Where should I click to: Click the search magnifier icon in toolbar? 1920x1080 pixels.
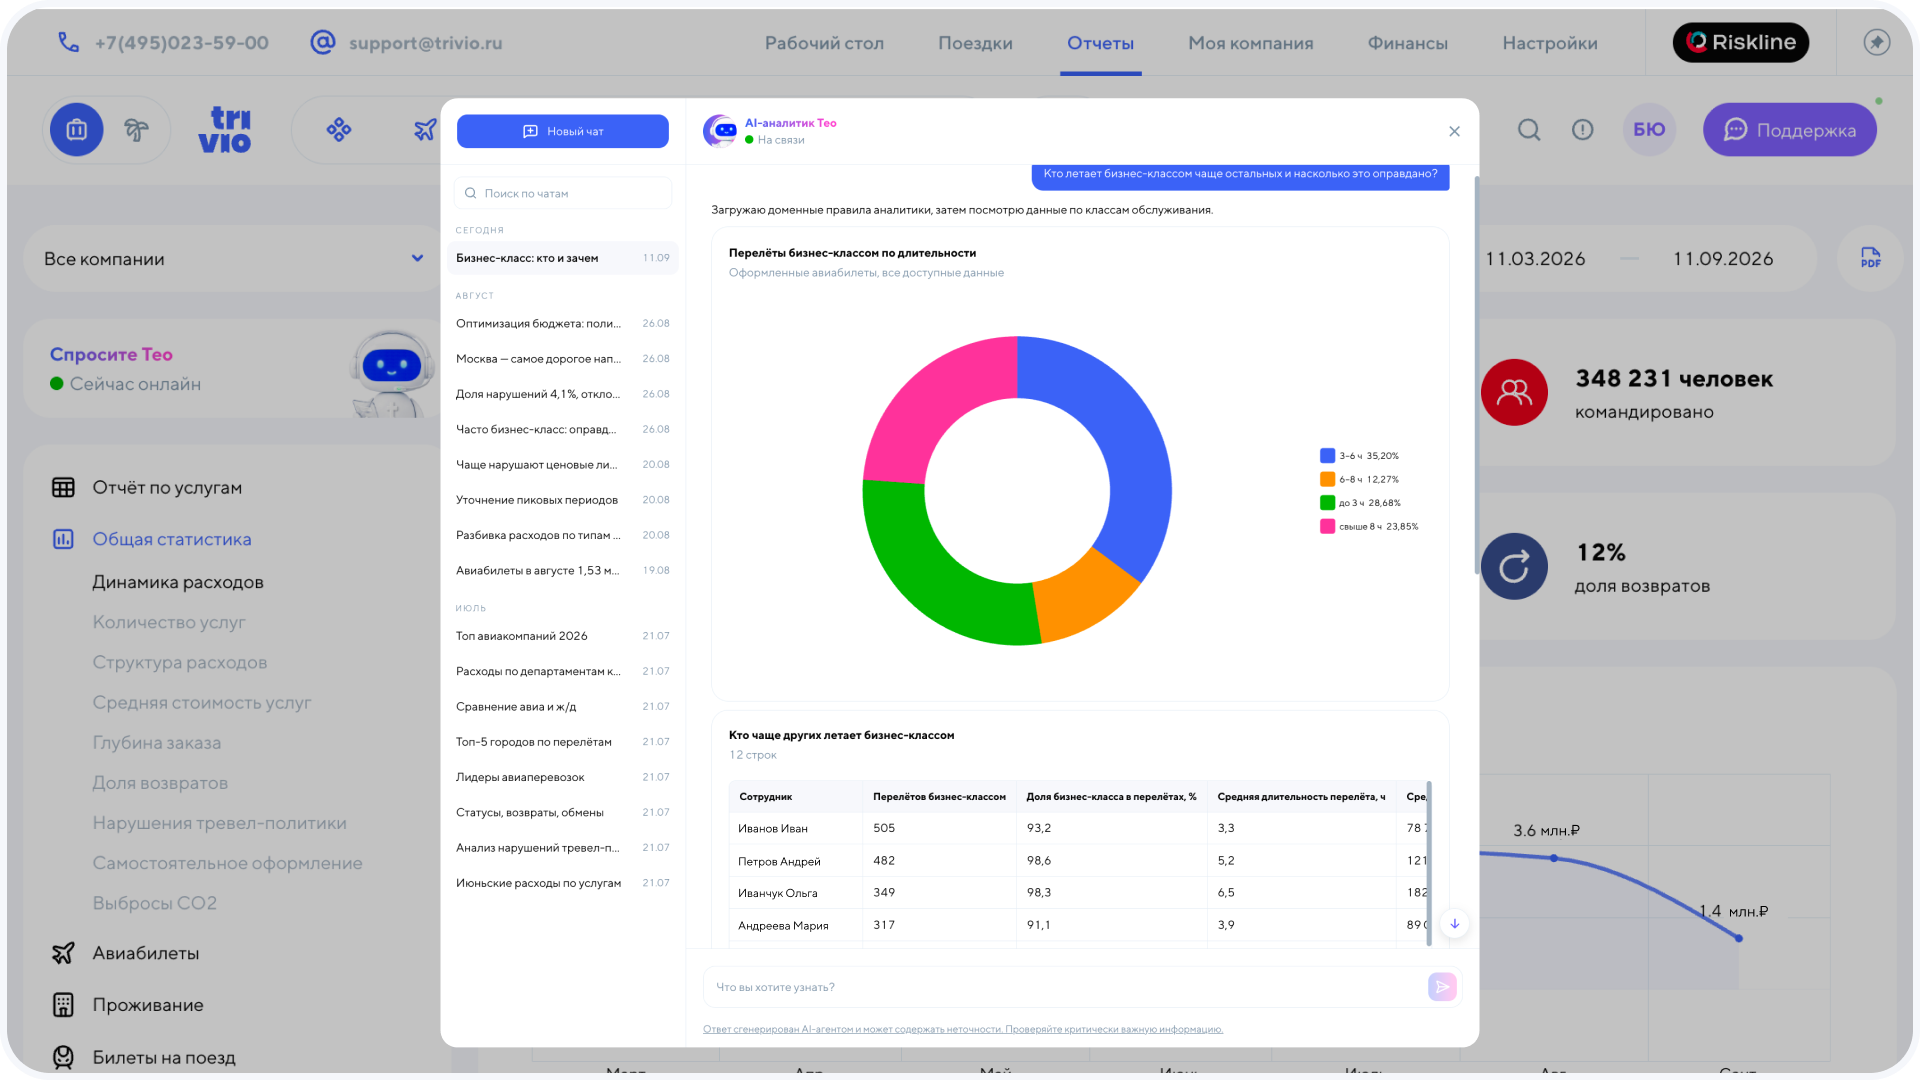1528,129
